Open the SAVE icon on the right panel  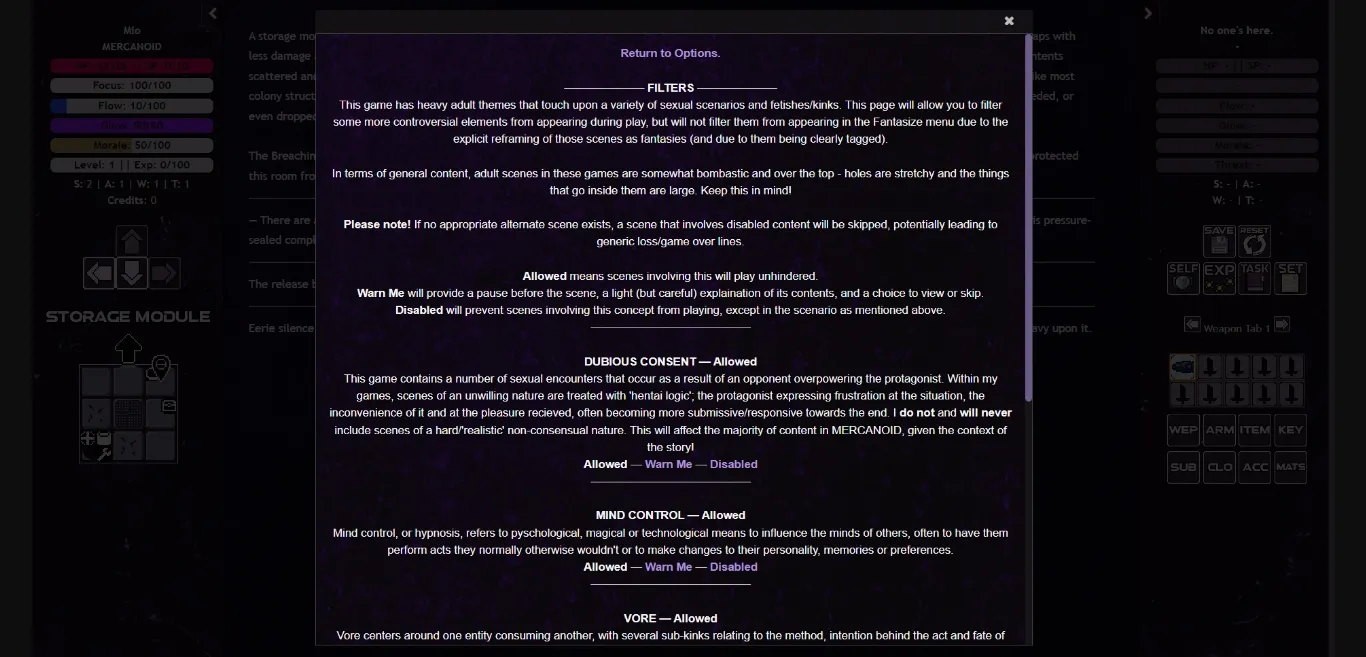point(1219,241)
